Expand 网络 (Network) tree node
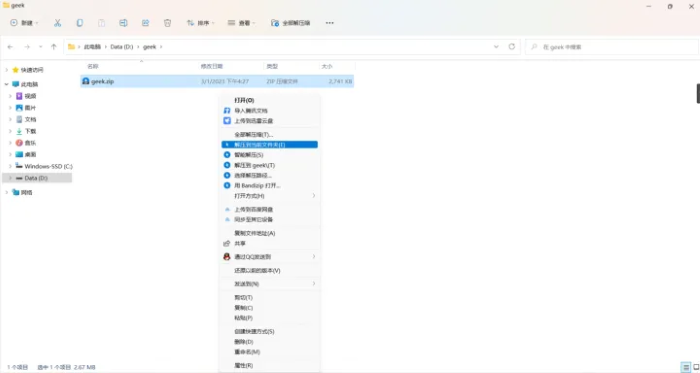Screen dimensions: 700x373 tap(6, 192)
